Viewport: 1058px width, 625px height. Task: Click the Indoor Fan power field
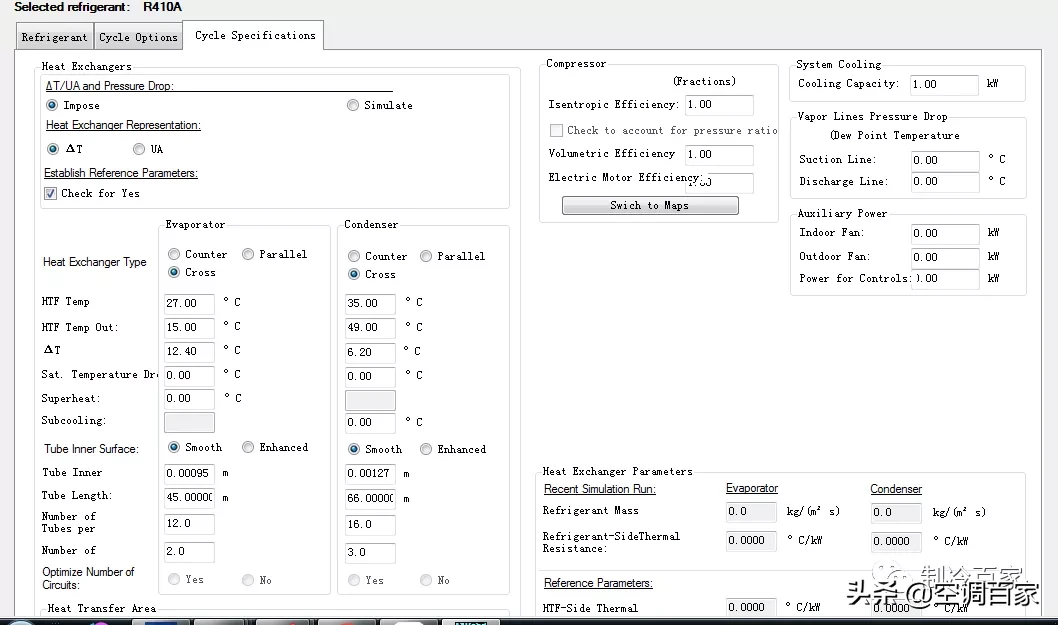[x=943, y=233]
